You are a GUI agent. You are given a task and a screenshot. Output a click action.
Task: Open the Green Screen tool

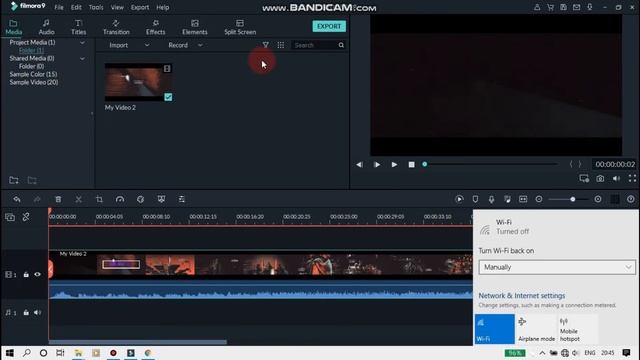[161, 199]
